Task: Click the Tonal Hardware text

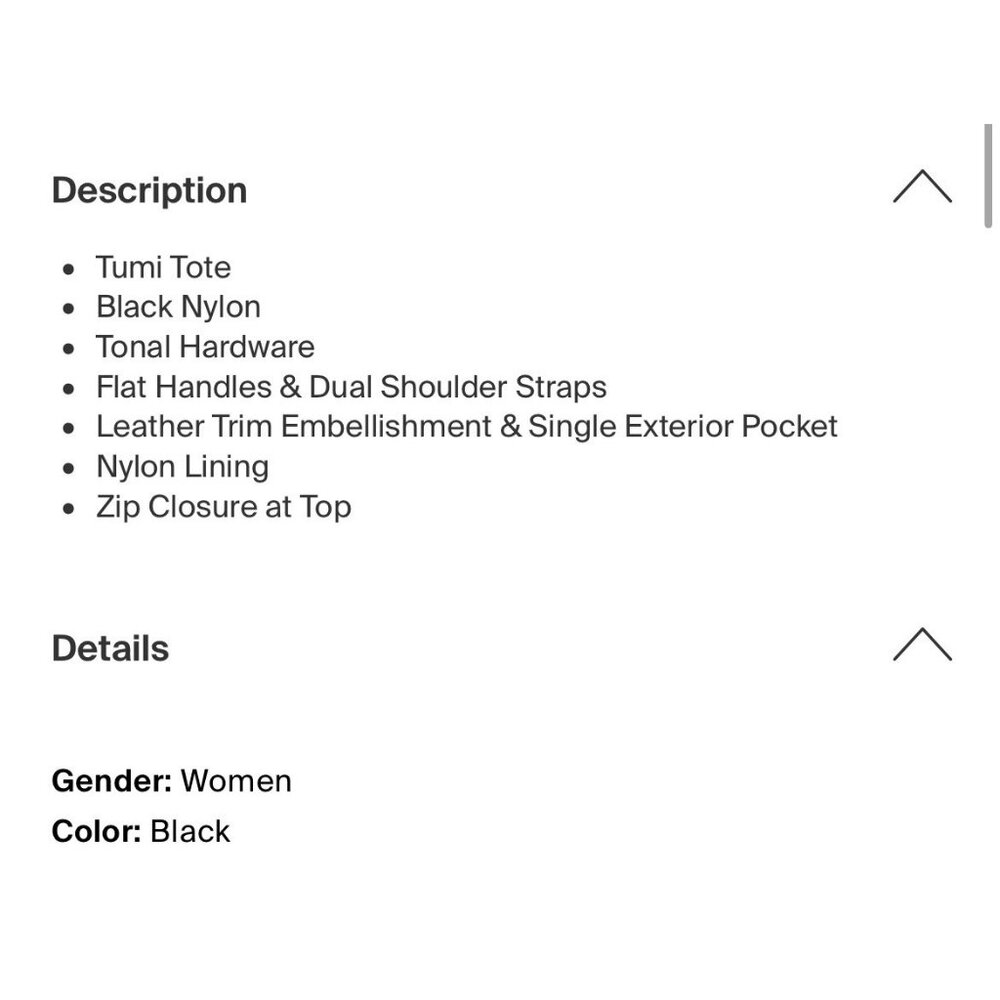Action: [x=205, y=347]
